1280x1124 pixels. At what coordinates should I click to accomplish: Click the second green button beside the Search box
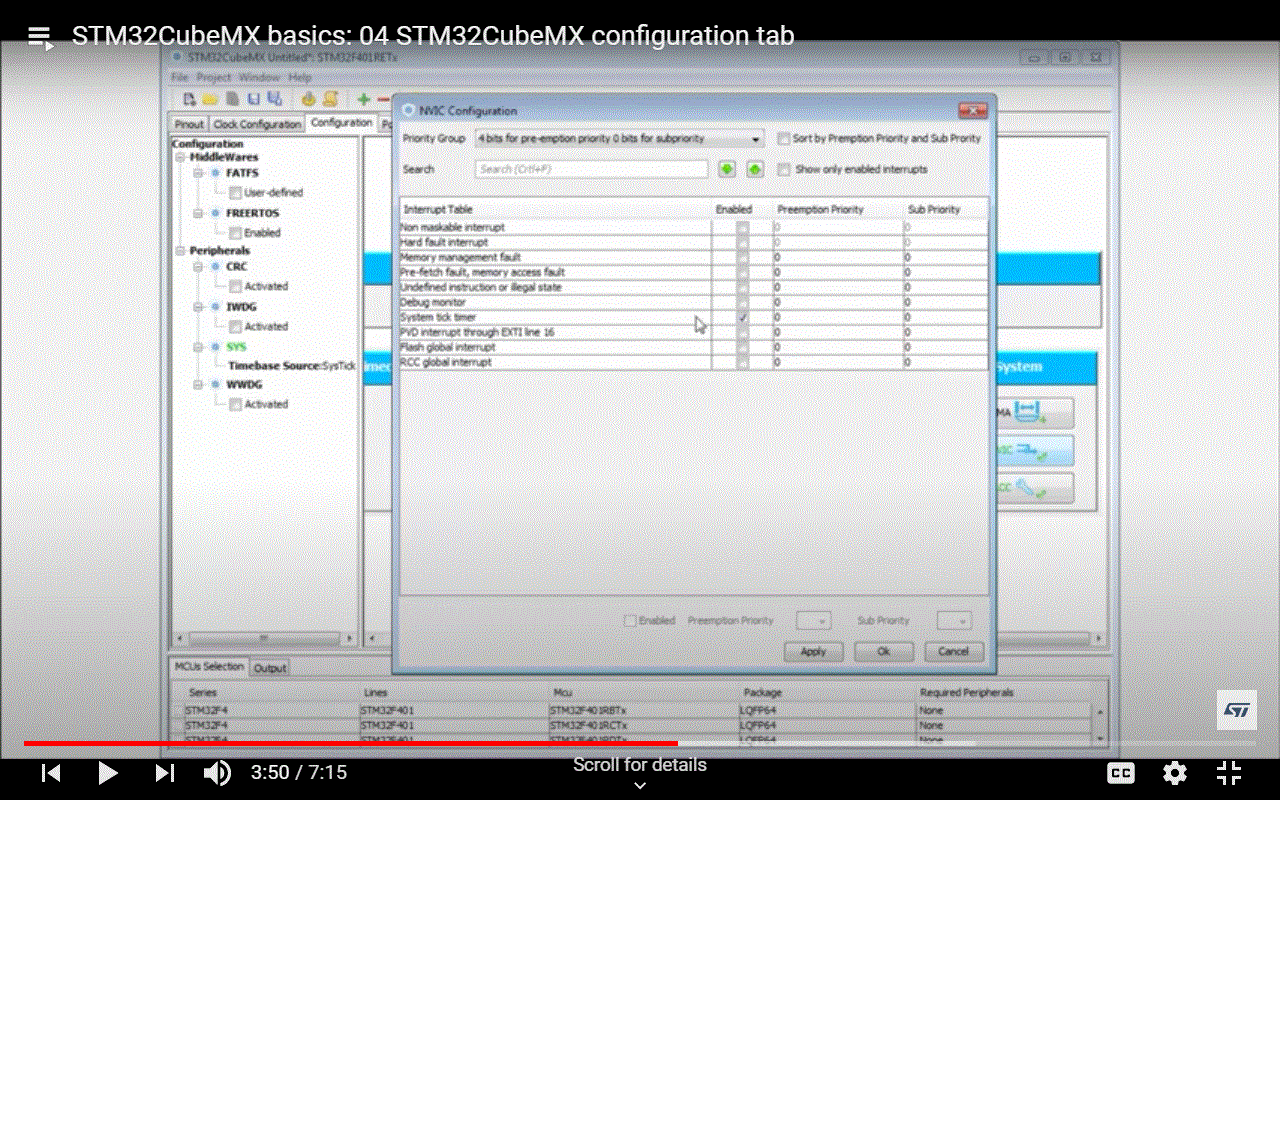click(755, 169)
